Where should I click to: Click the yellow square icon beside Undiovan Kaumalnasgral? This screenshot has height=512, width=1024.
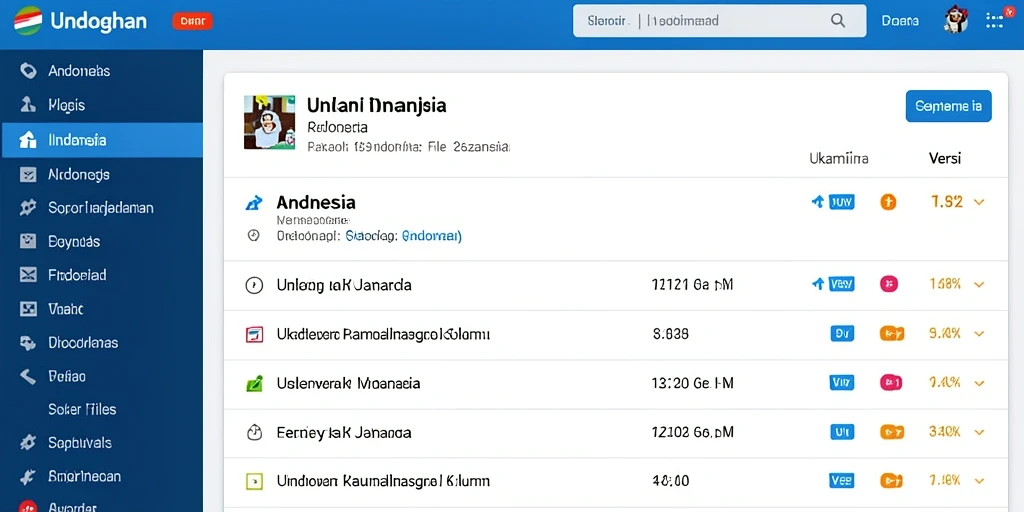pos(254,481)
